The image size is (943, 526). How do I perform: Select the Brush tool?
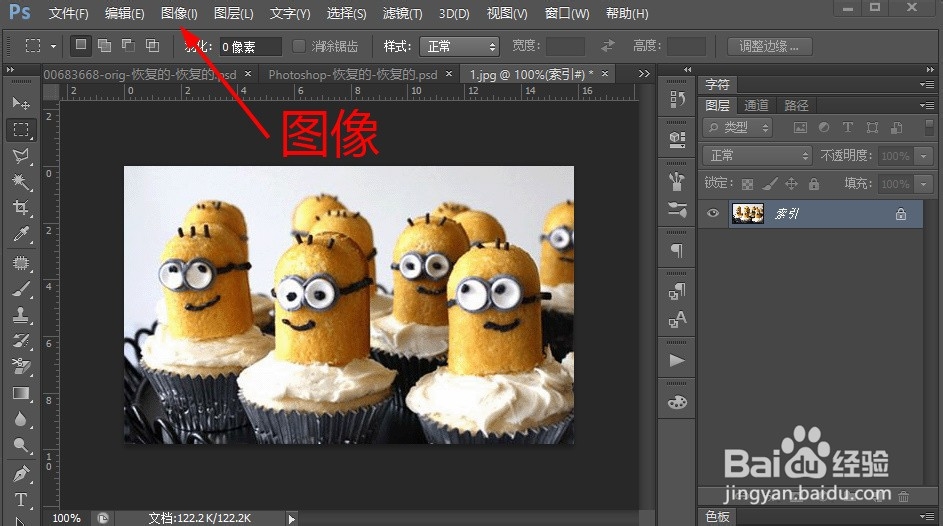tap(21, 289)
